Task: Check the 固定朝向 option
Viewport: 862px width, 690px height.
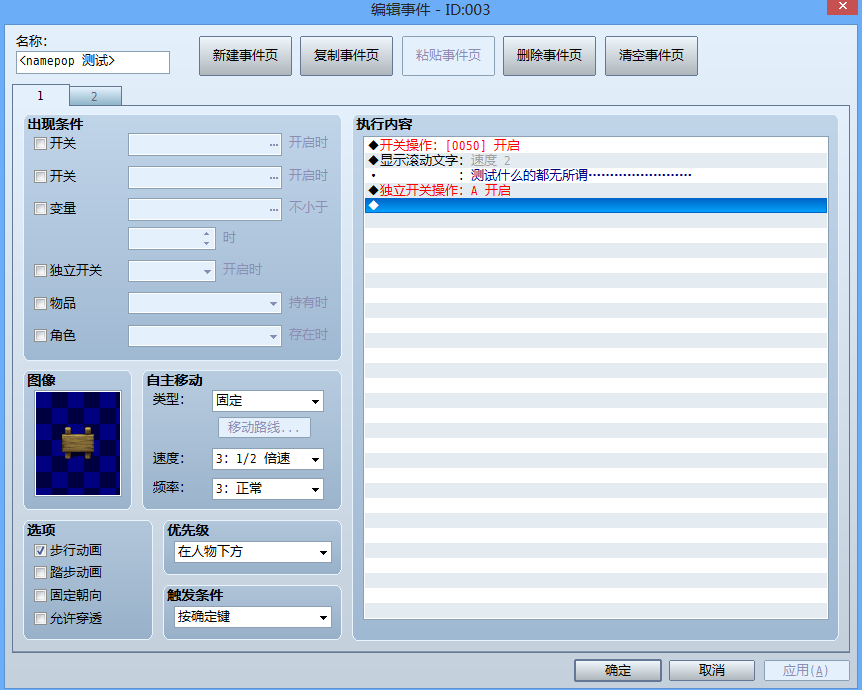Action: (x=40, y=595)
